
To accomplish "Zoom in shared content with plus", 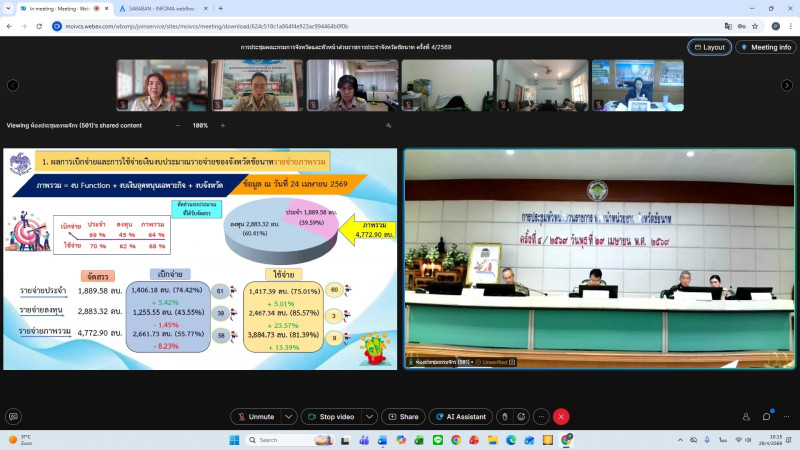I will point(223,126).
